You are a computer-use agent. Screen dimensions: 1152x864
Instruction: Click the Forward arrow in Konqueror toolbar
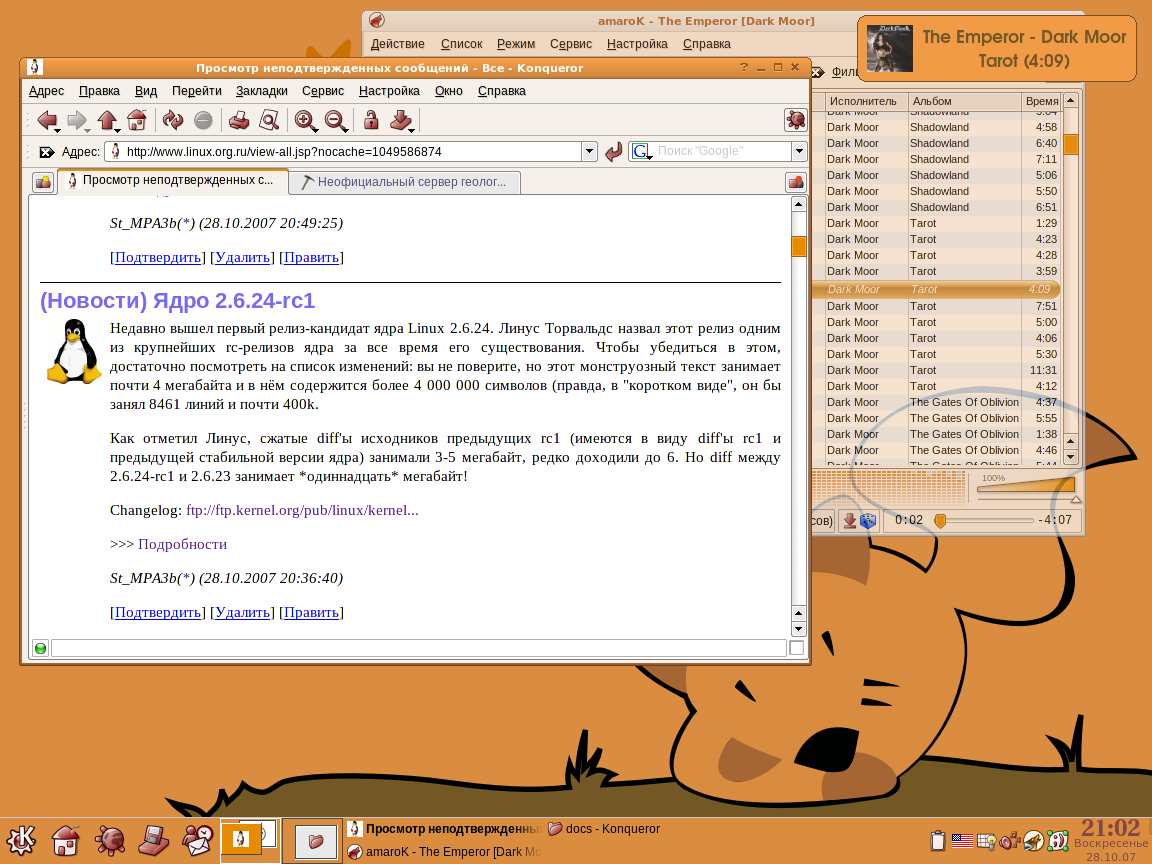click(x=77, y=120)
